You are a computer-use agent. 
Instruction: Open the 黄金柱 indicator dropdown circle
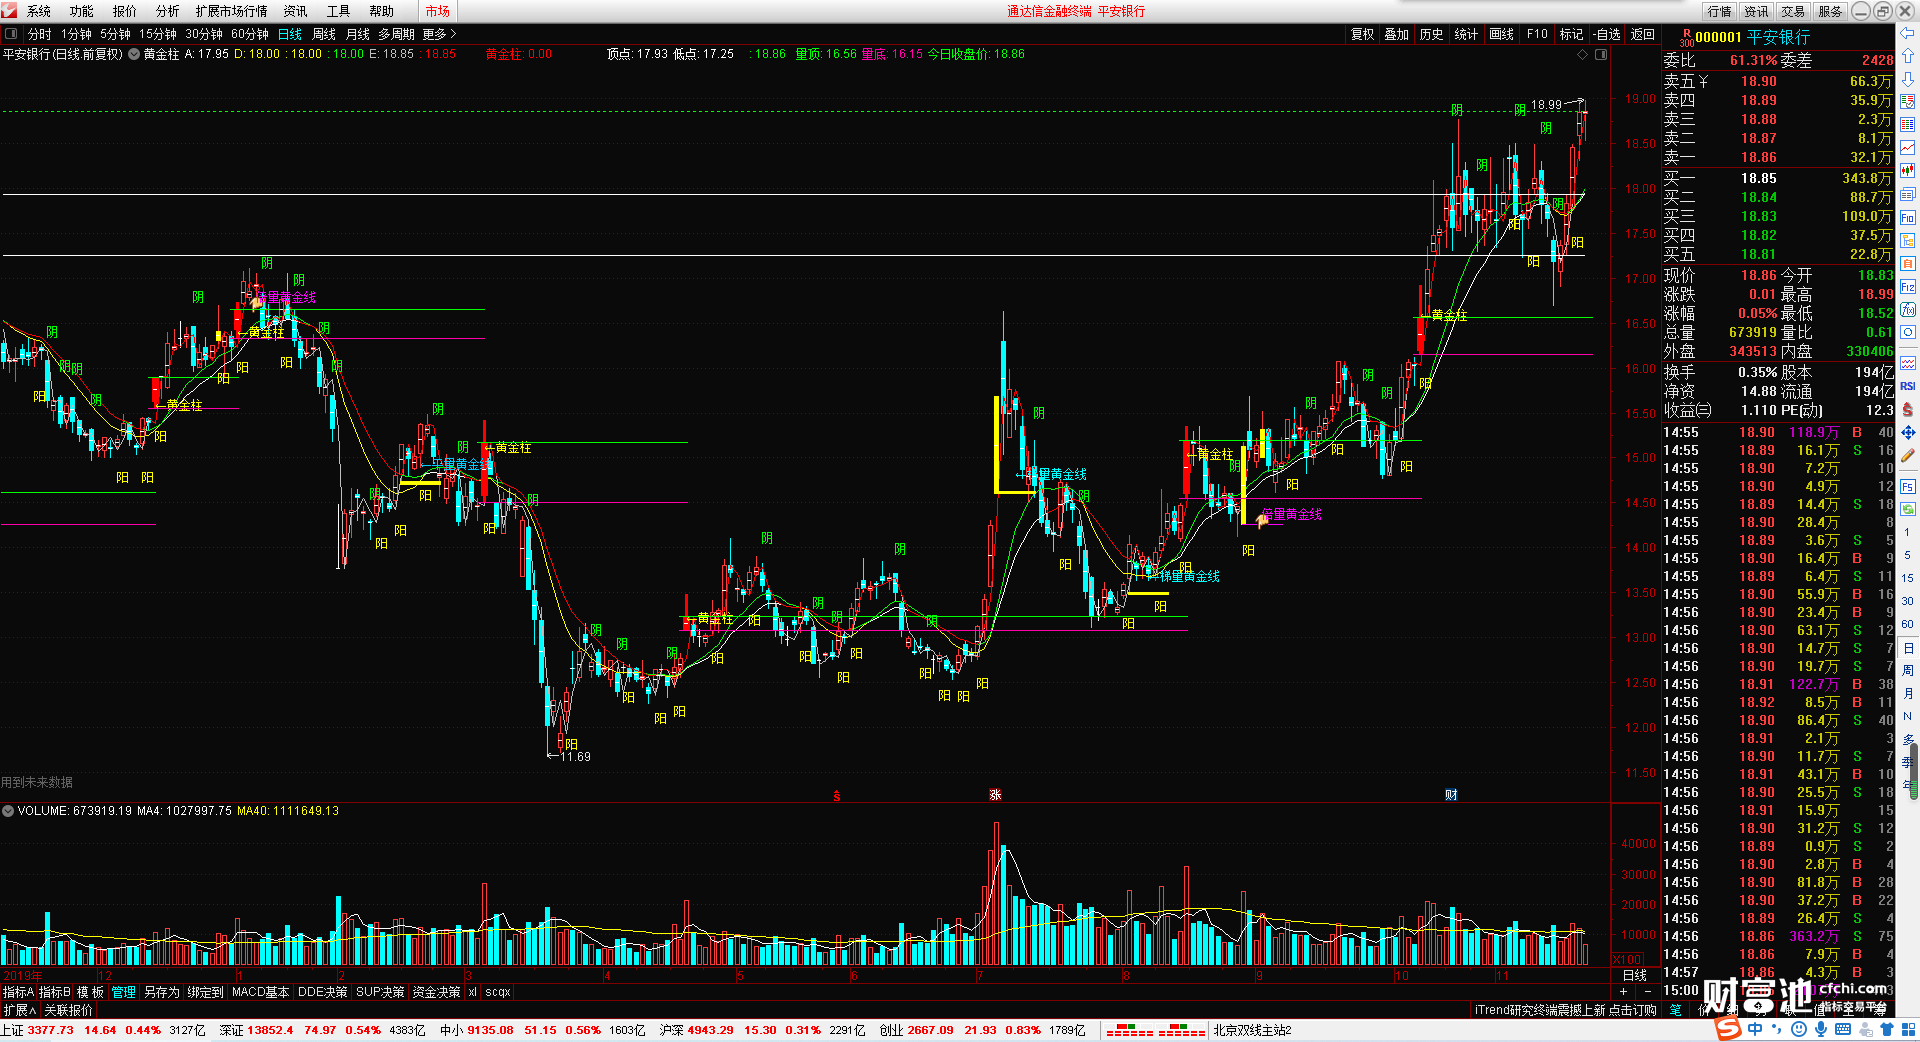[x=134, y=54]
